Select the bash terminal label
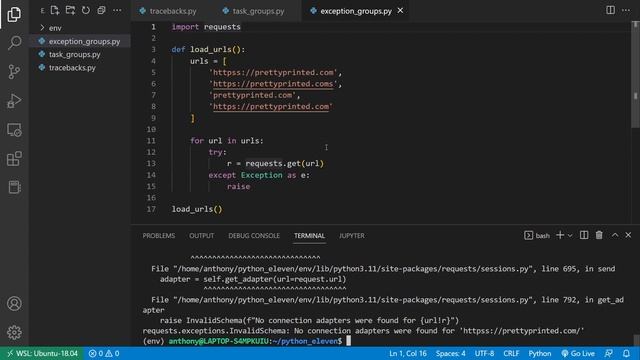The width and height of the screenshot is (640, 360). pyautogui.click(x=537, y=236)
